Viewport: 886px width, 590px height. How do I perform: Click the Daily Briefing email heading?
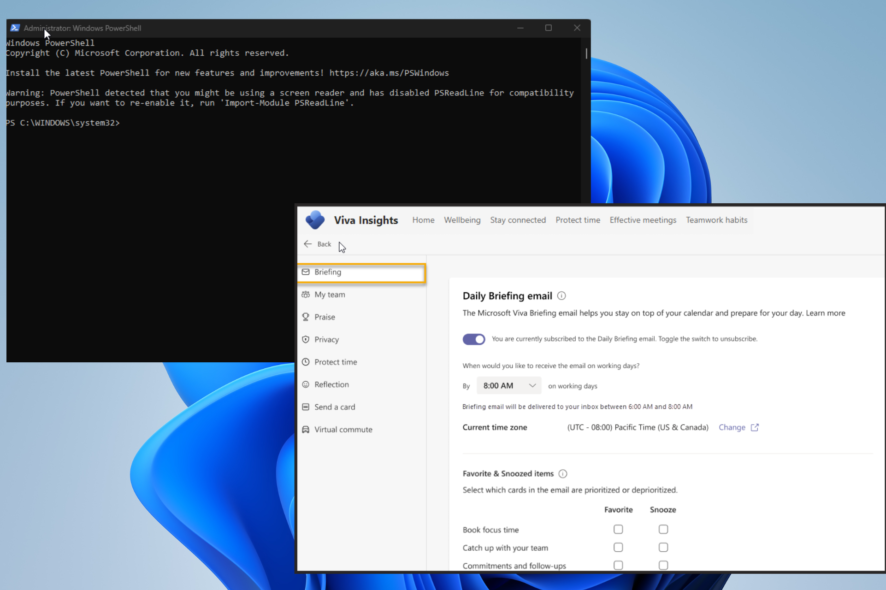click(507, 296)
